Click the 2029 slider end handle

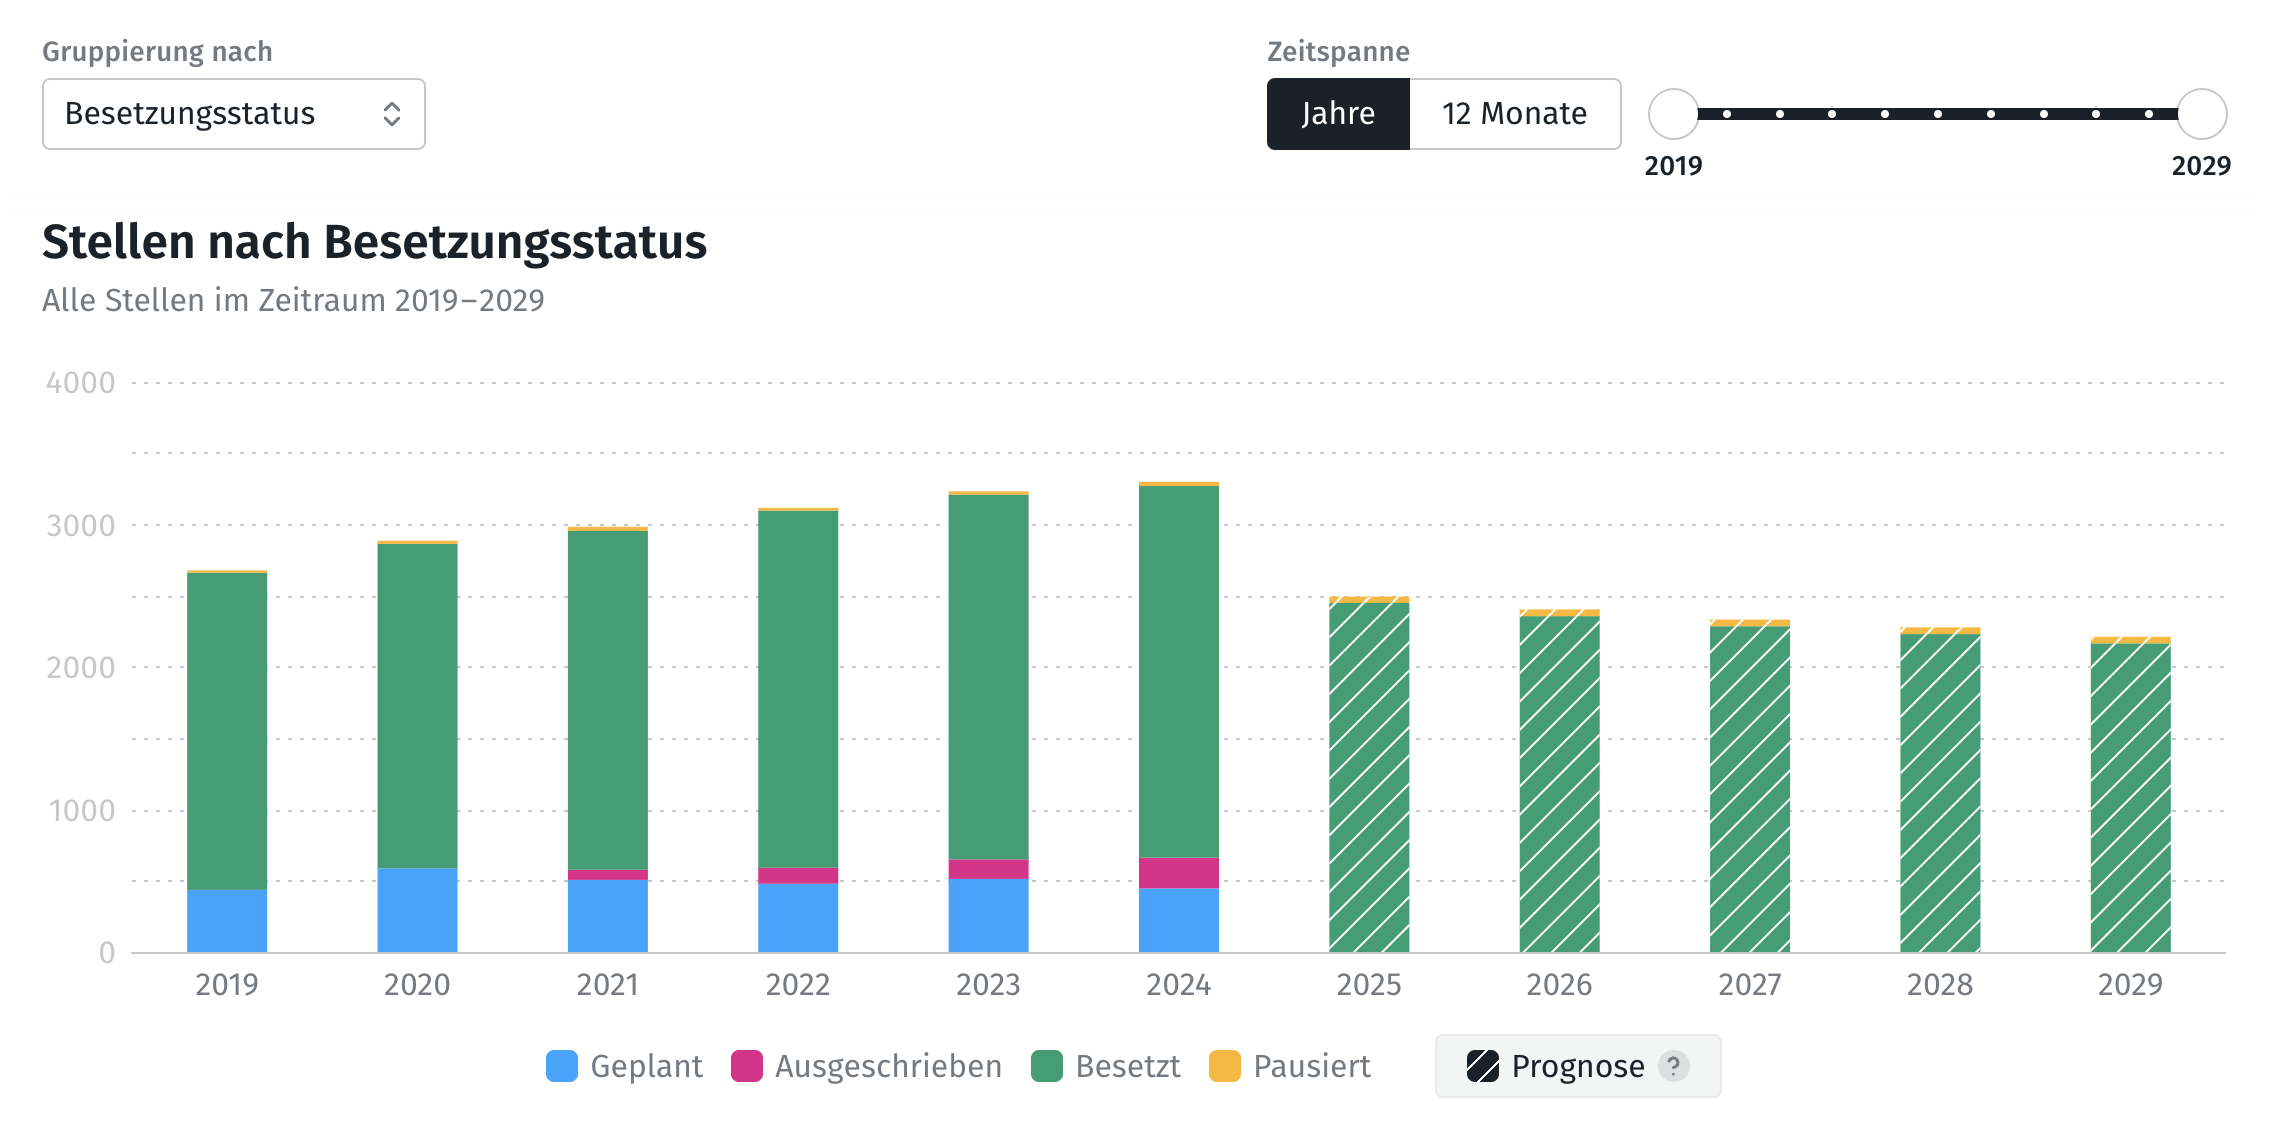[2201, 114]
